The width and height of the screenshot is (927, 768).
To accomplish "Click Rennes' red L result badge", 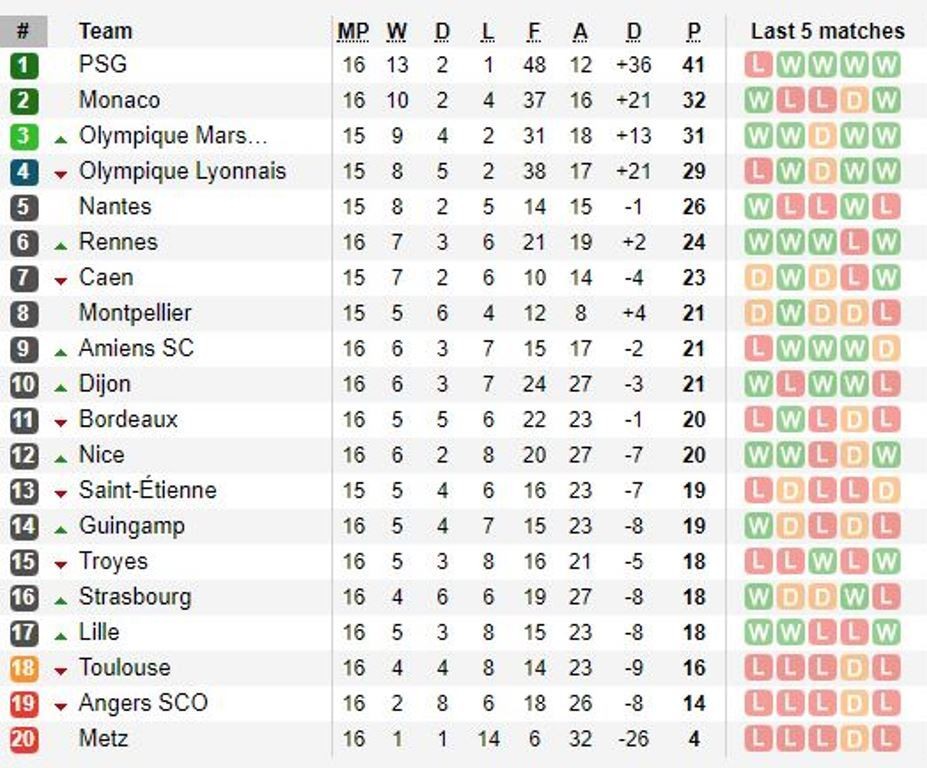I will pos(854,243).
